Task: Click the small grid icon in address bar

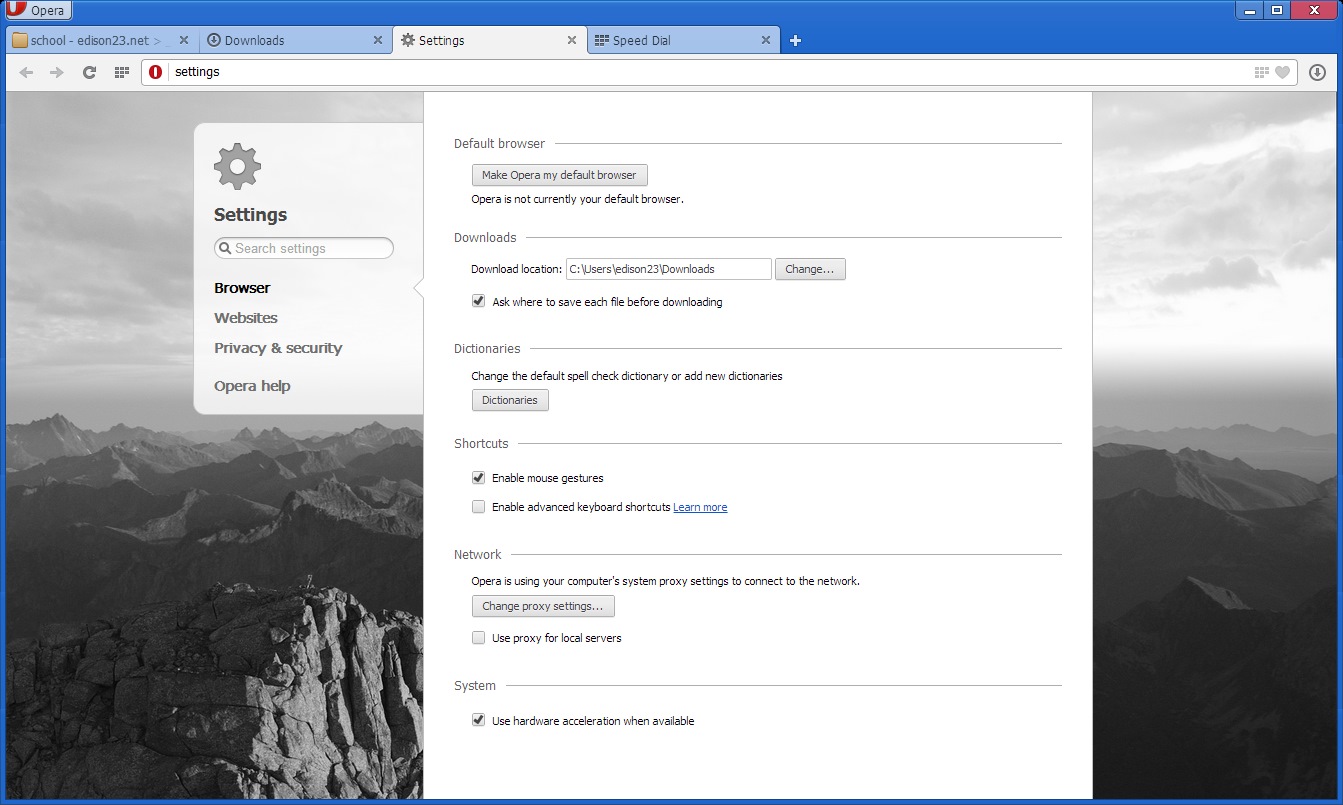Action: coord(1262,72)
